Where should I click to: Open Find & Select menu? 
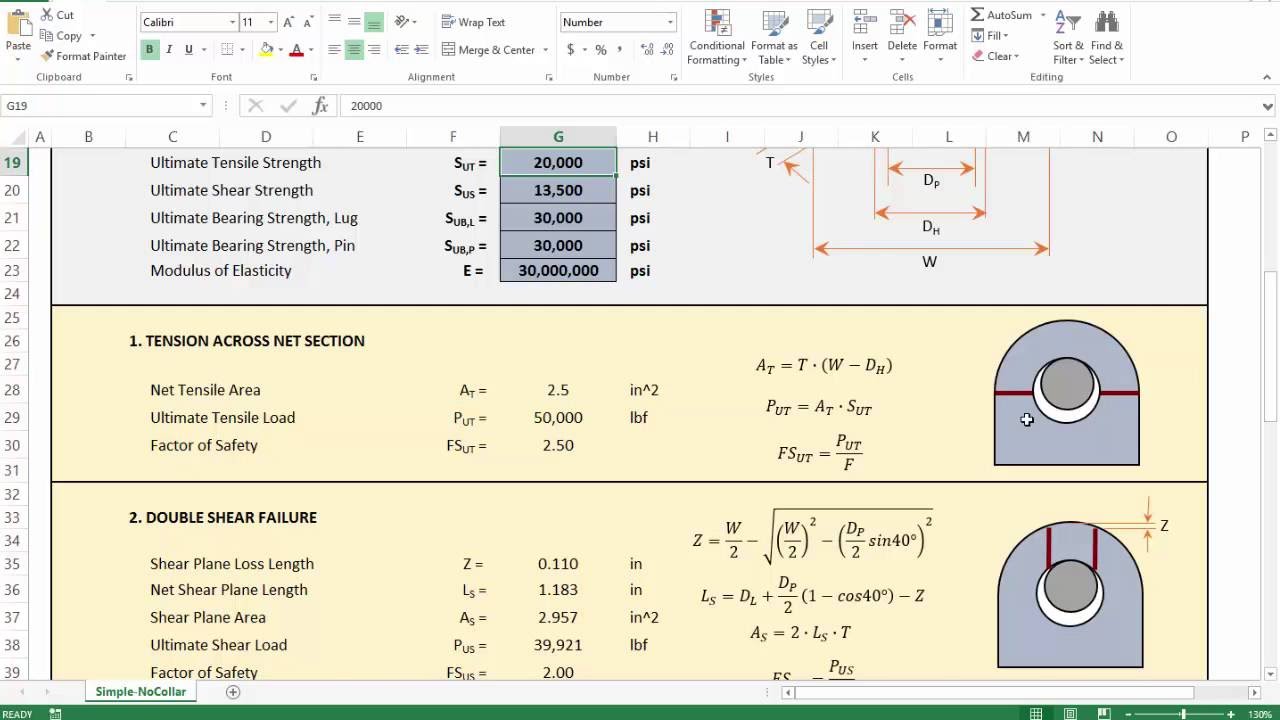pos(1107,38)
